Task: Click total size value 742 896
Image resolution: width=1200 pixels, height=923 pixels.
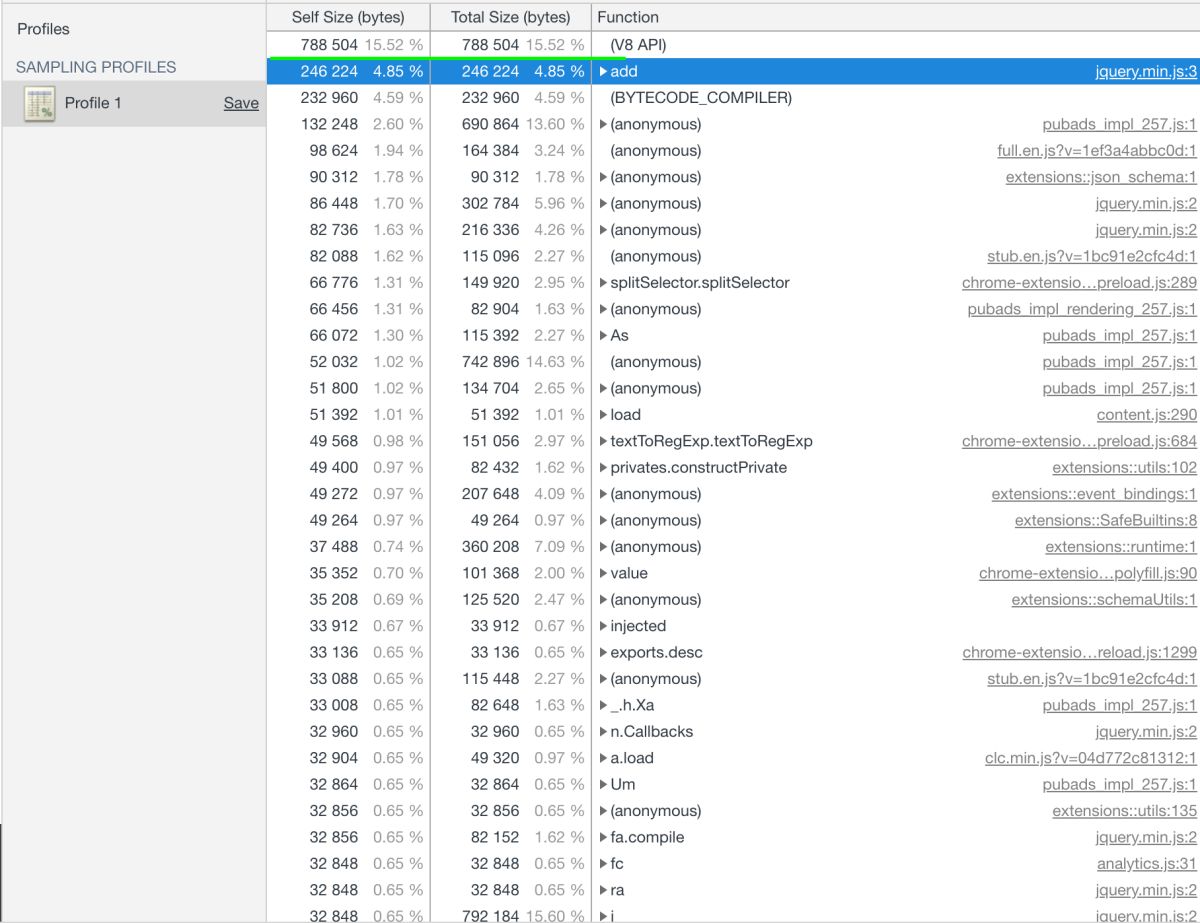Action: tap(491, 362)
